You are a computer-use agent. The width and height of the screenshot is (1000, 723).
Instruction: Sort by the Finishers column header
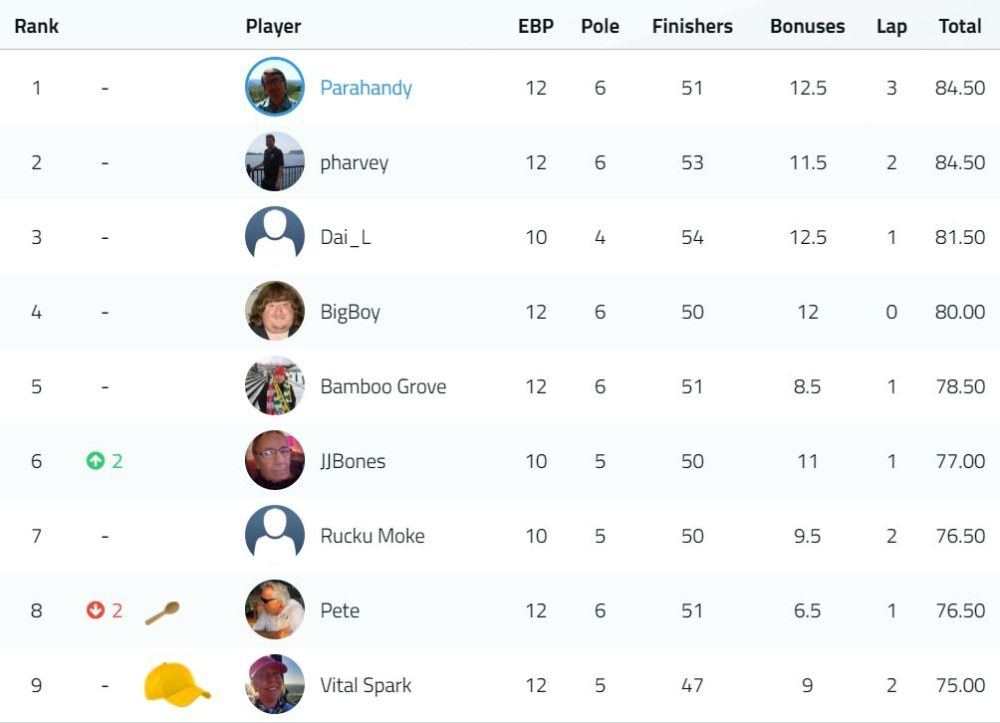tap(692, 26)
